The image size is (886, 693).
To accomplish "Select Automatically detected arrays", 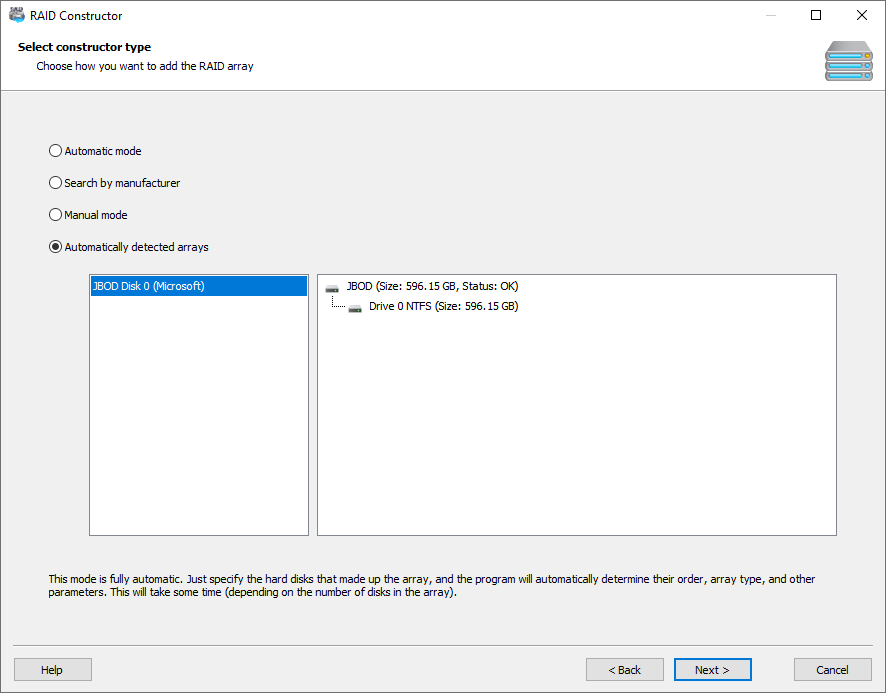I will pos(55,246).
